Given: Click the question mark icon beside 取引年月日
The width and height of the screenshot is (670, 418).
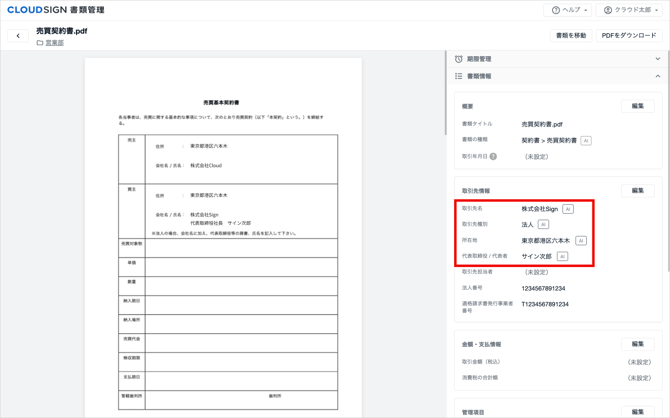Looking at the screenshot, I should click(x=493, y=156).
